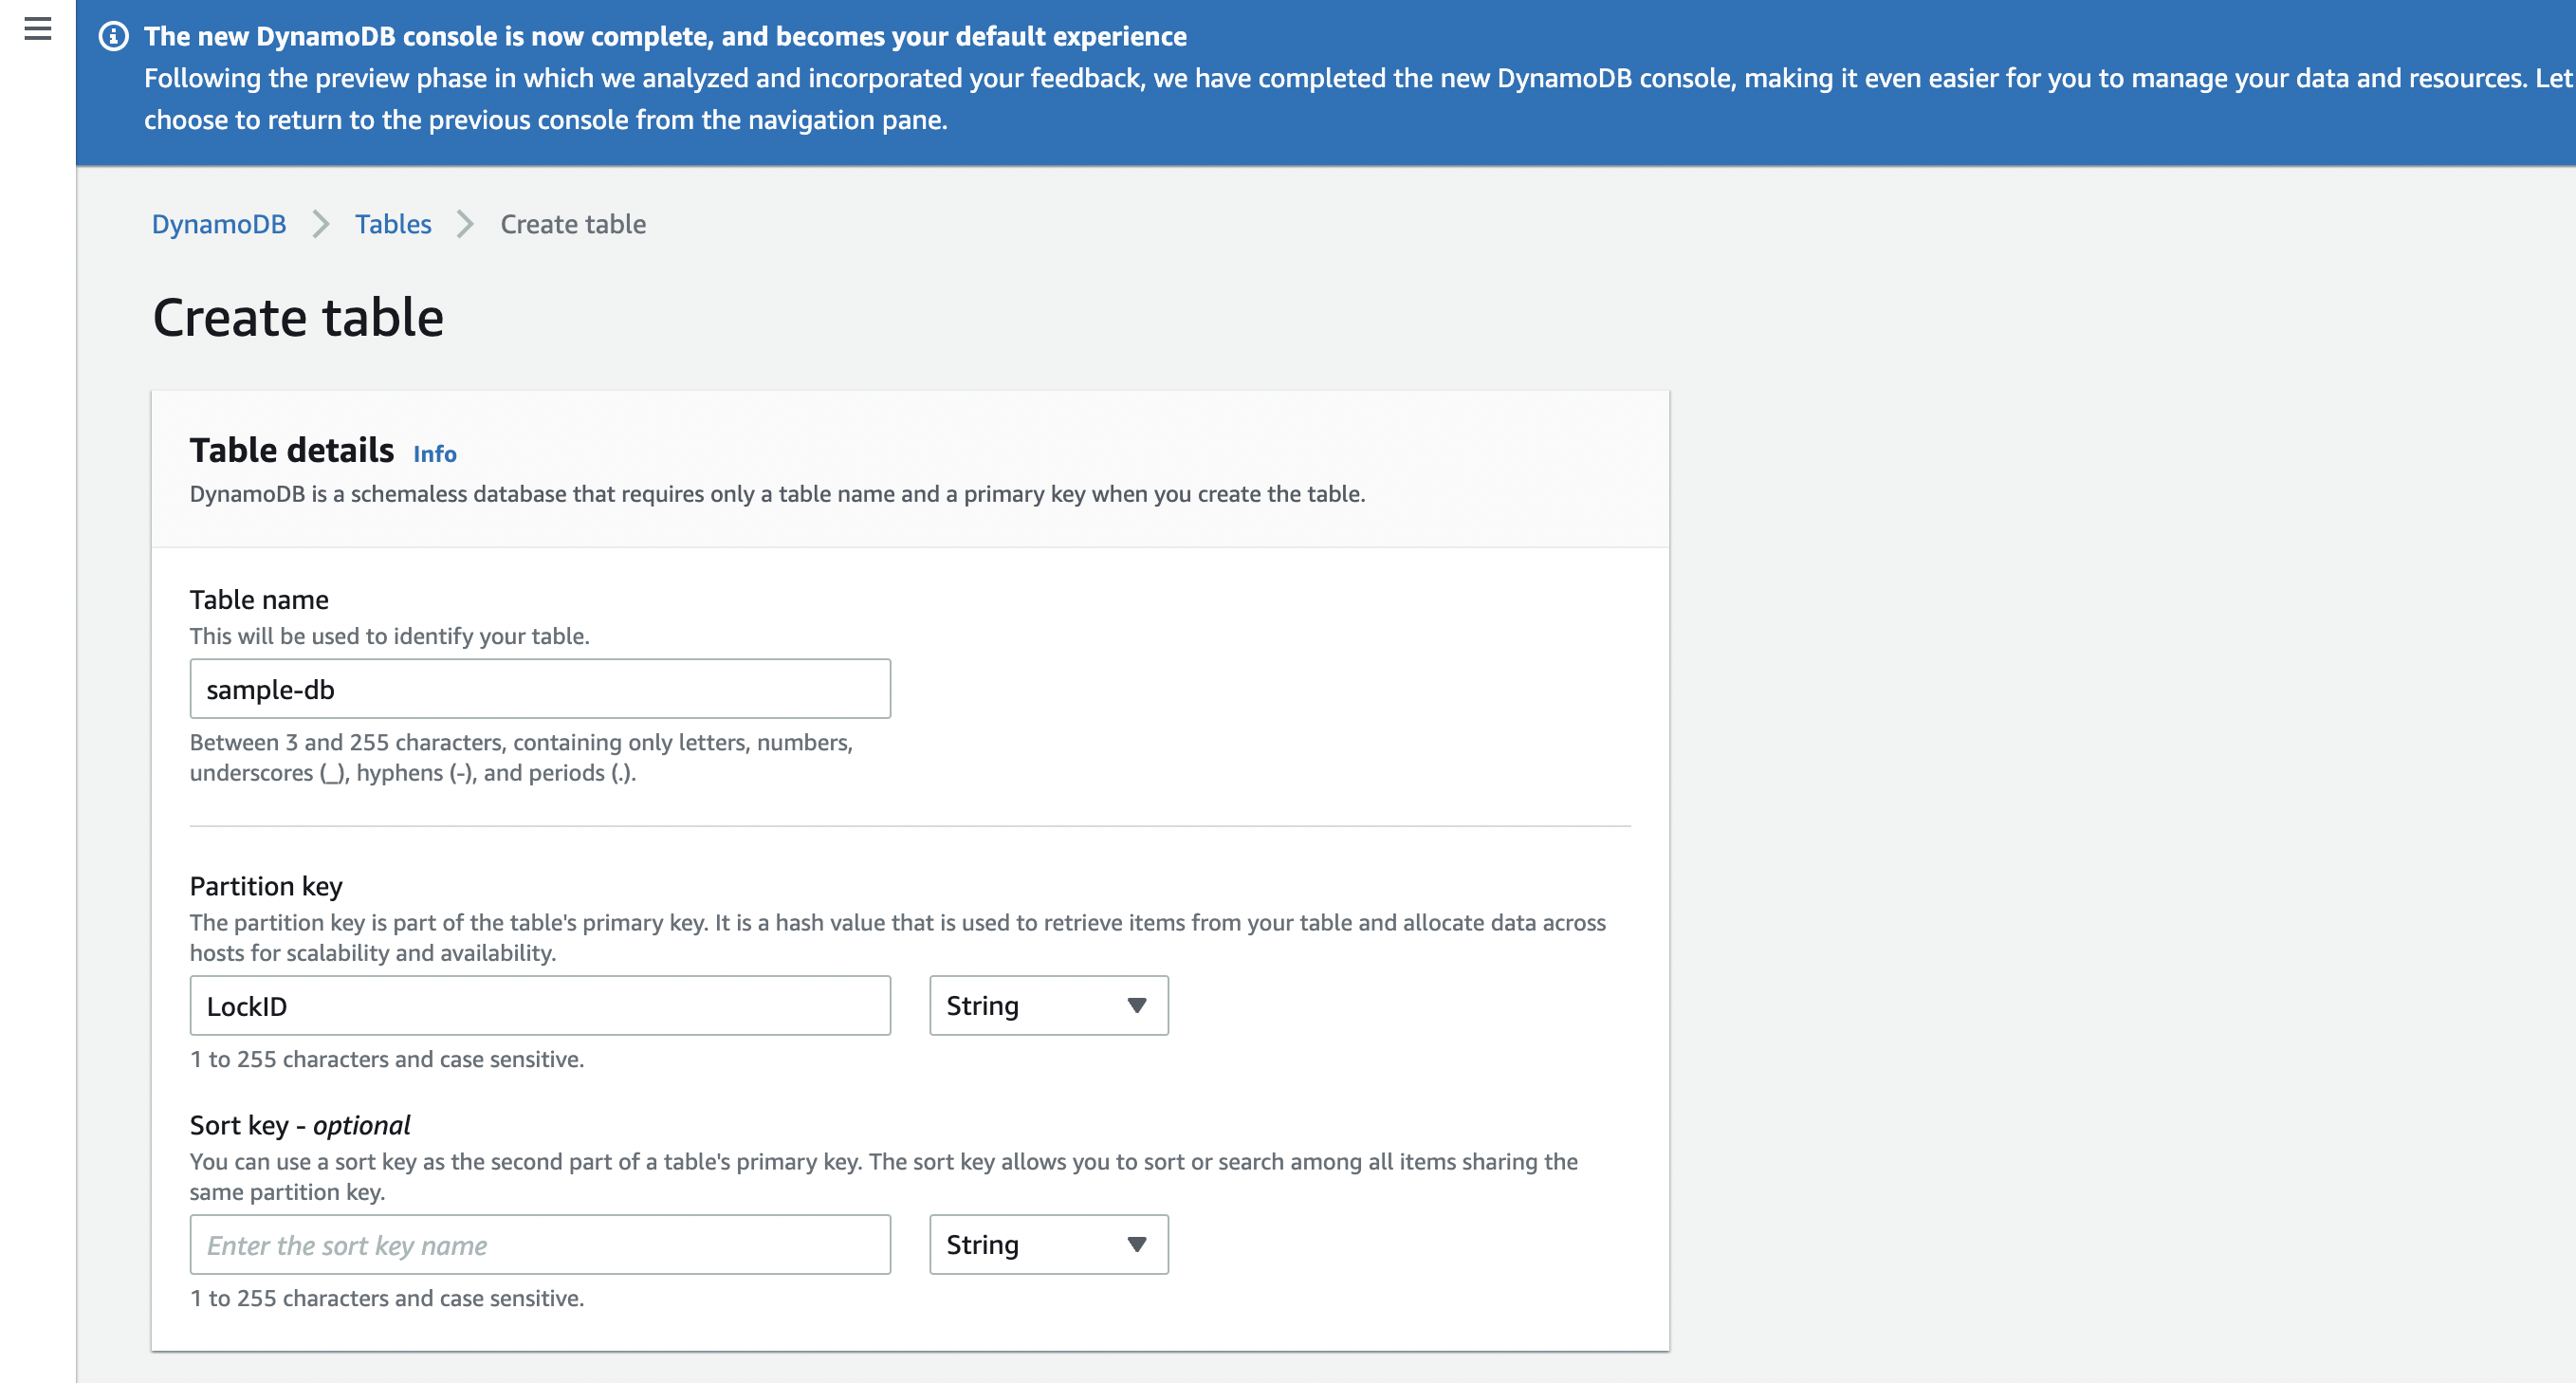2576x1383 pixels.
Task: Click the Table name field containing sample-db
Action: tap(540, 689)
